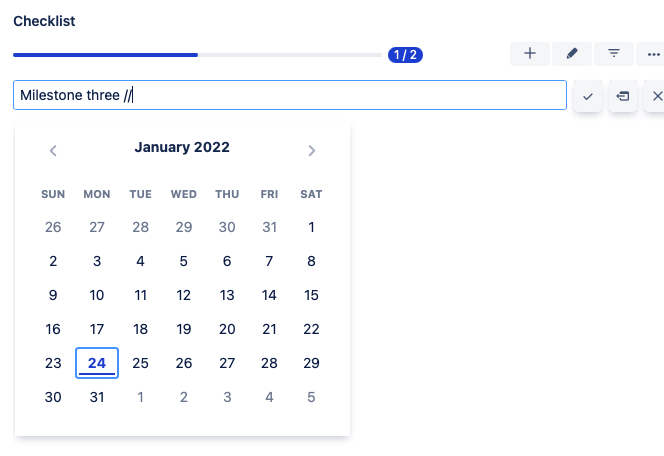Viewport: 664px width, 456px height.
Task: Click the save-and-add-another icon
Action: click(x=623, y=96)
